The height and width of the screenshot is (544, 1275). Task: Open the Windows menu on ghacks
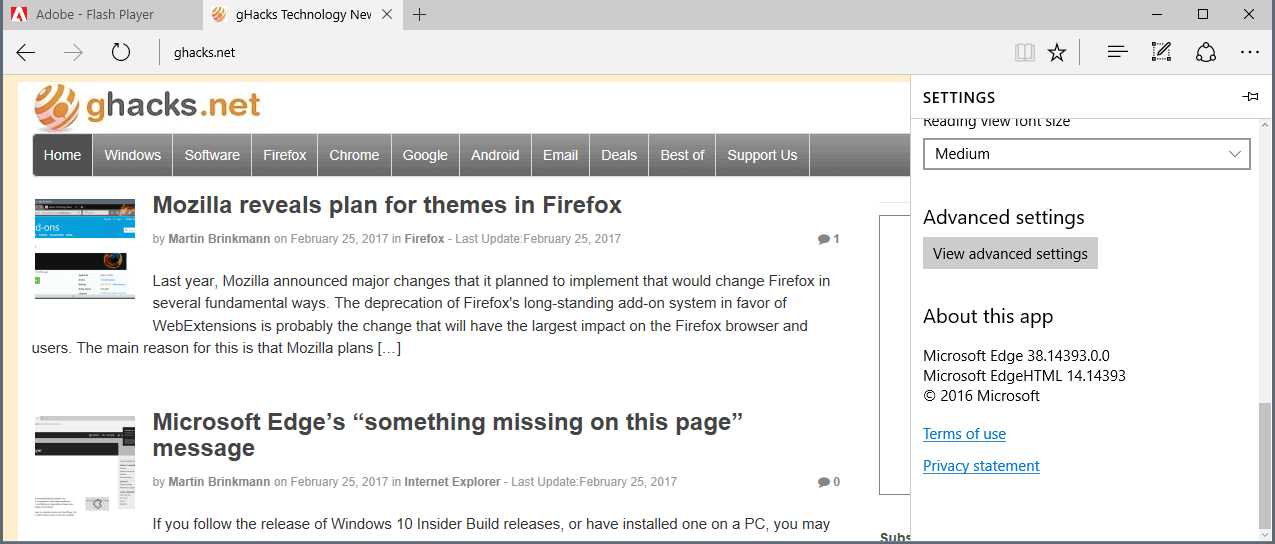[132, 155]
